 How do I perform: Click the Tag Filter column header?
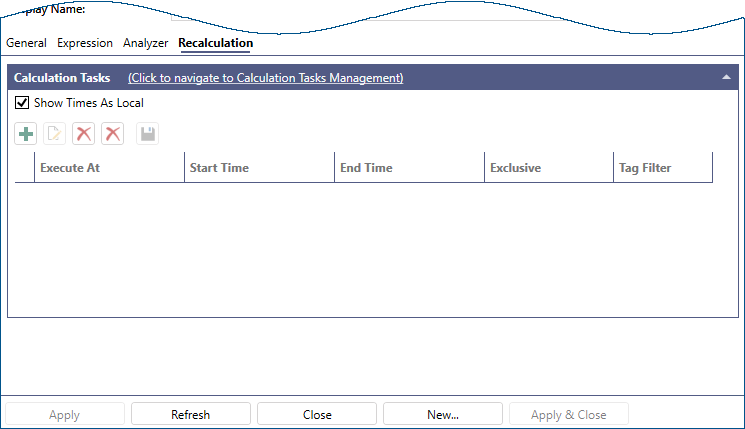pyautogui.click(x=662, y=168)
